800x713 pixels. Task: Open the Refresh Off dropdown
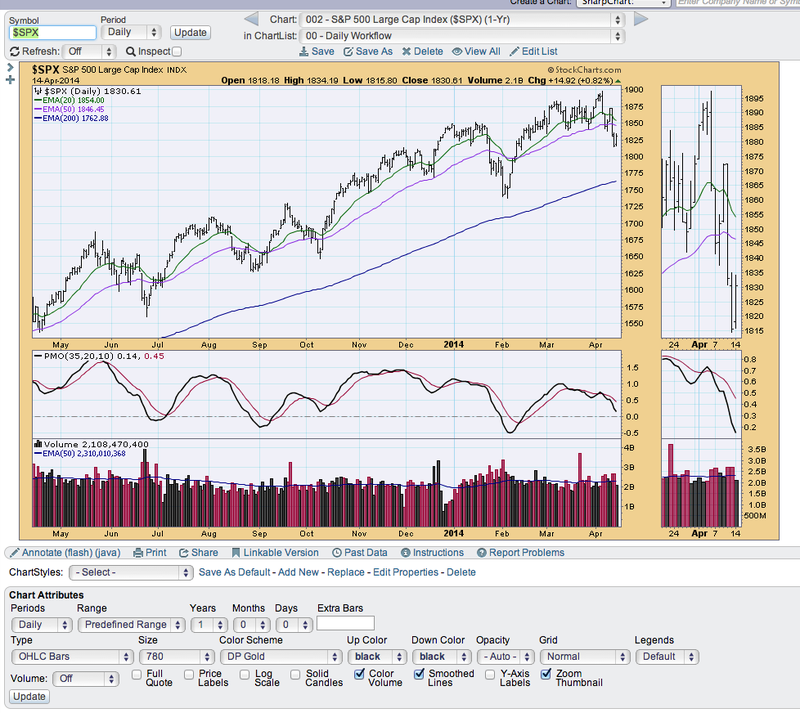[89, 52]
